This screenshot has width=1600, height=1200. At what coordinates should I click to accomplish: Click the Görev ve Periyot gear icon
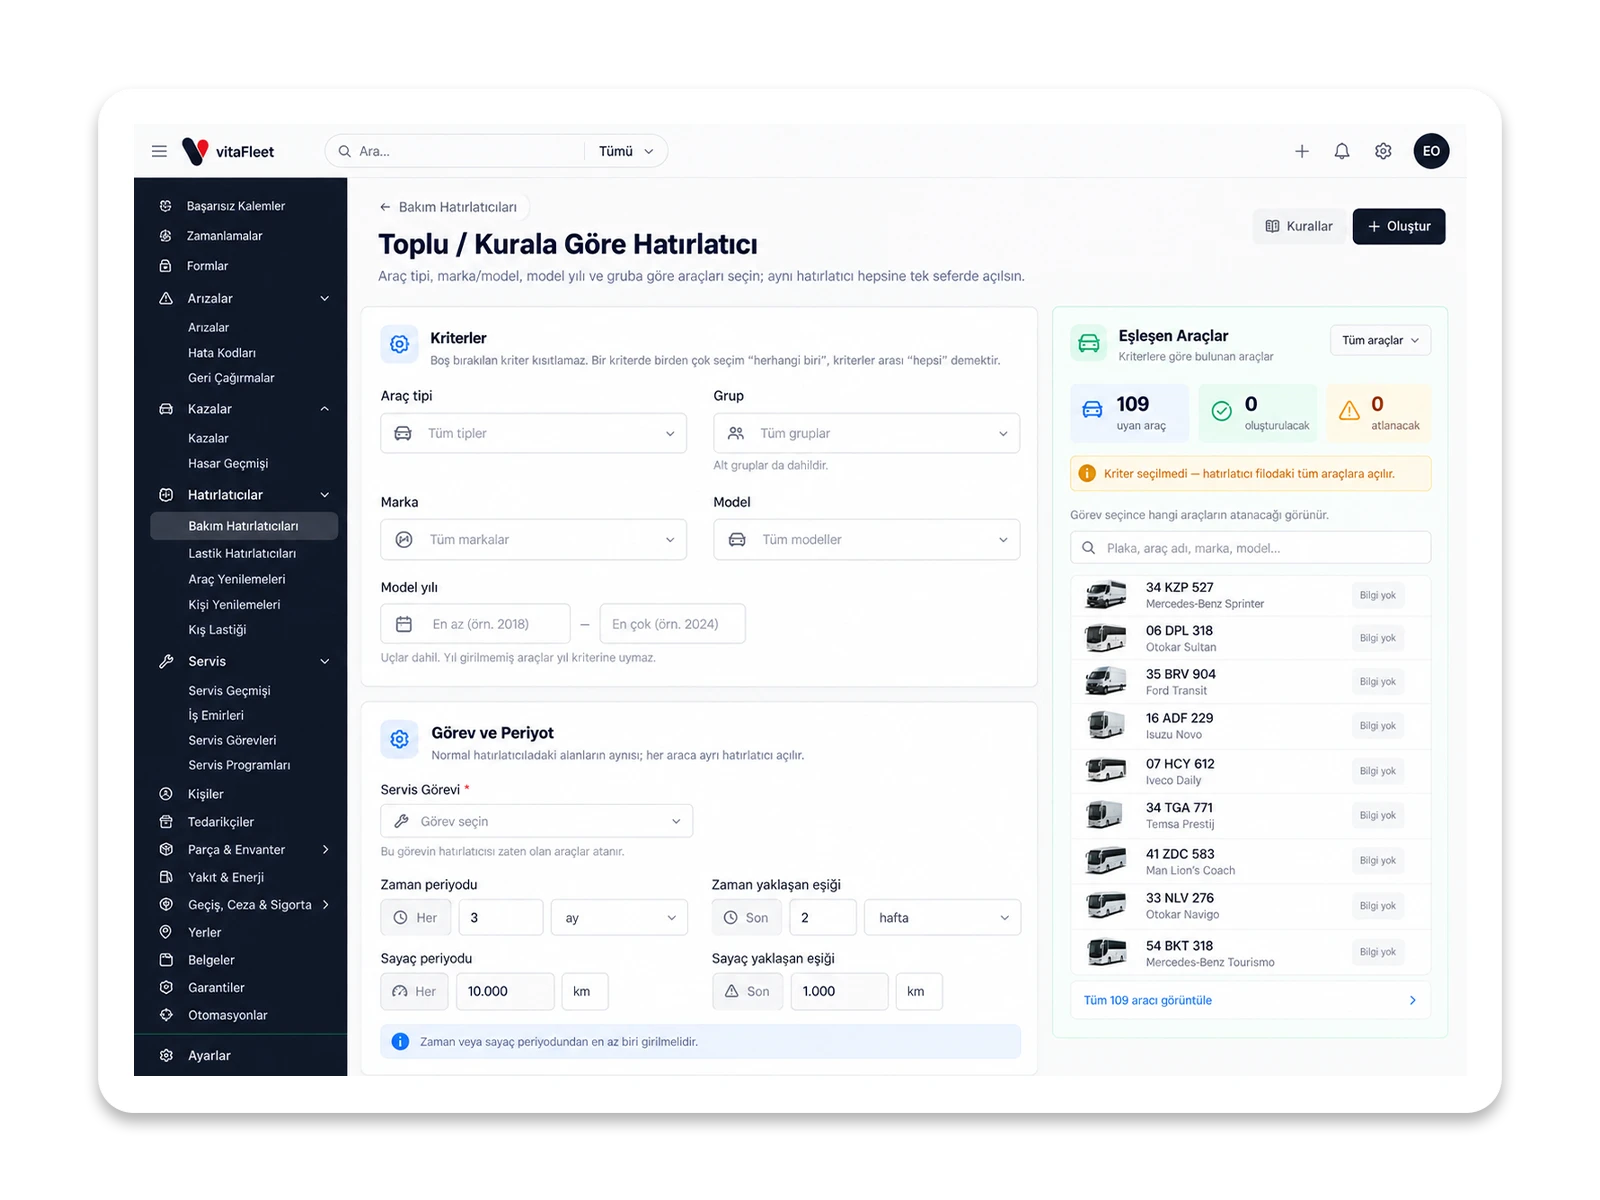399,739
